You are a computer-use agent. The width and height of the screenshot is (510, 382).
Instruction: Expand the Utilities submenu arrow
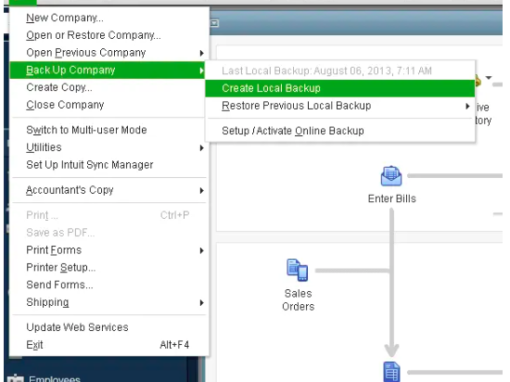click(201, 148)
